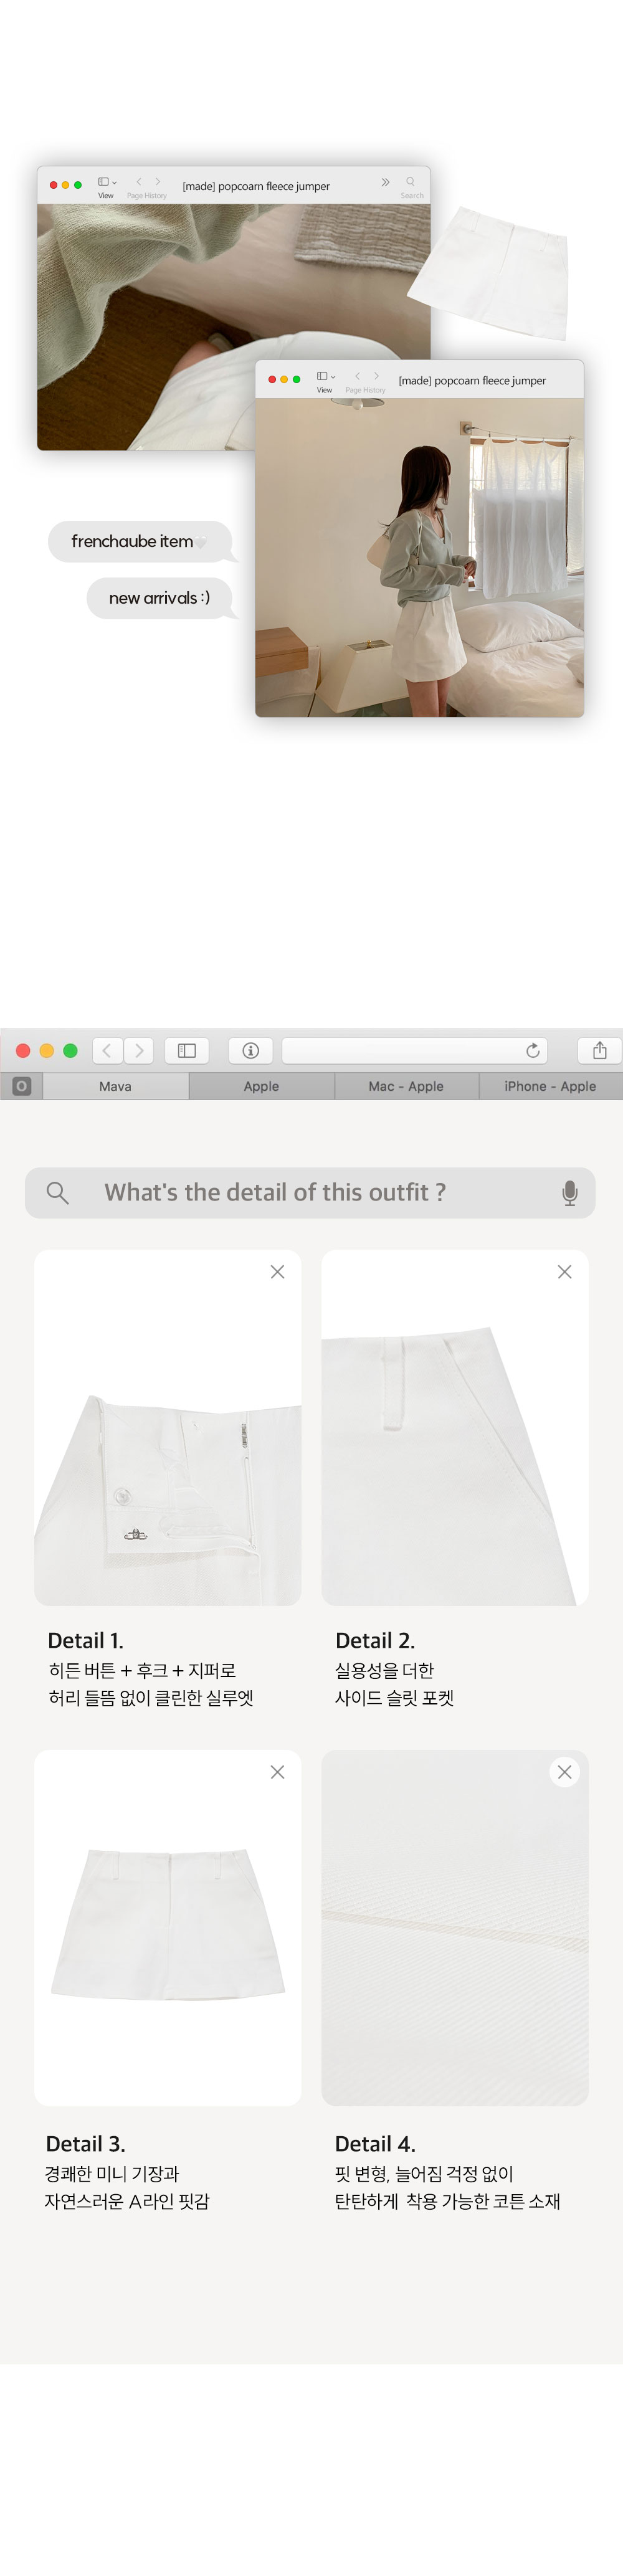Click the share icon in browser toolbar
The height and width of the screenshot is (2576, 623).
pos(599,1050)
